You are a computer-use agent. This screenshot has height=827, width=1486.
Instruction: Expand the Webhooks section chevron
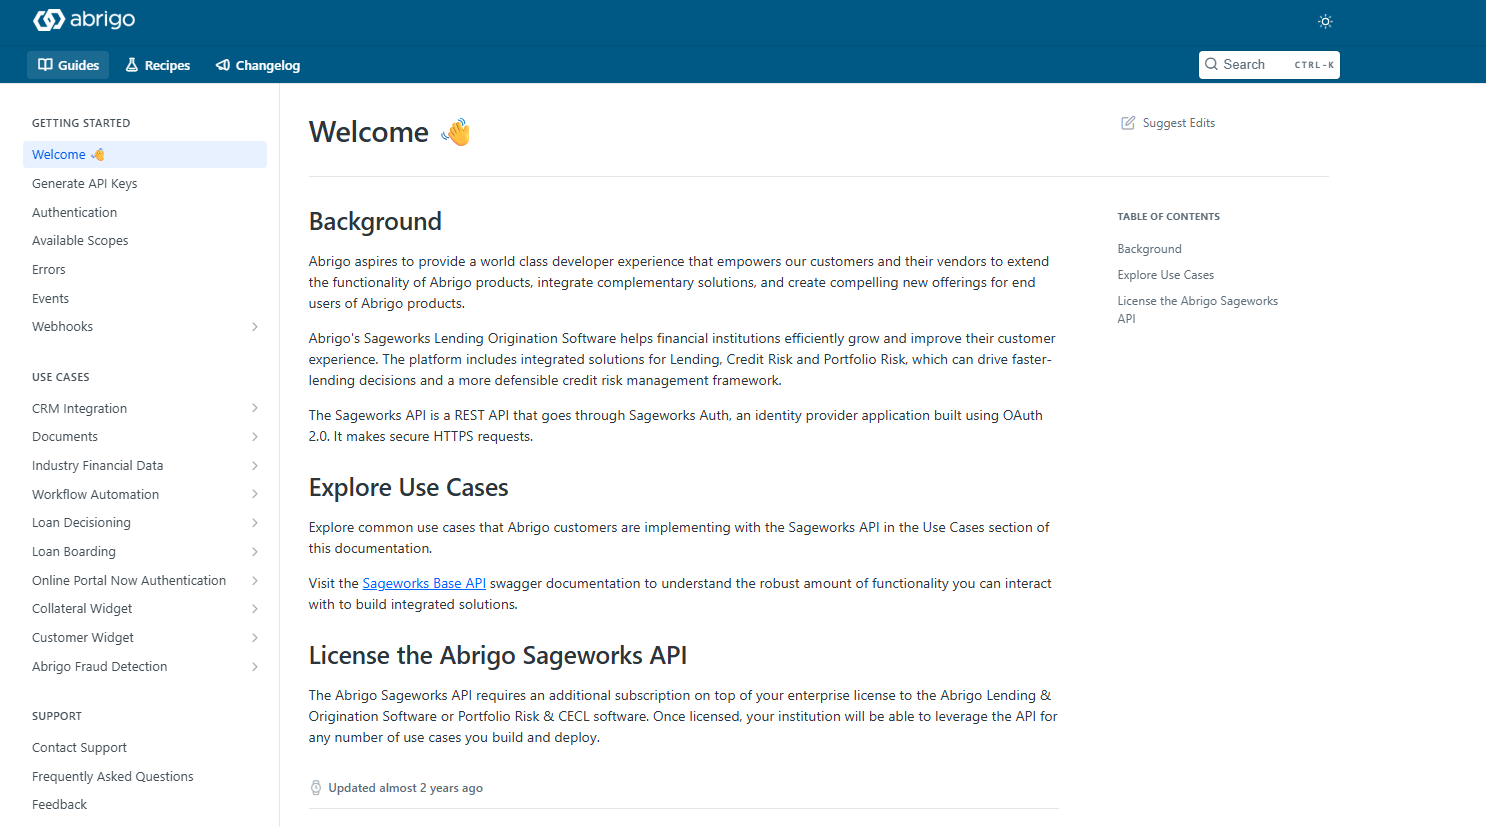pos(255,327)
